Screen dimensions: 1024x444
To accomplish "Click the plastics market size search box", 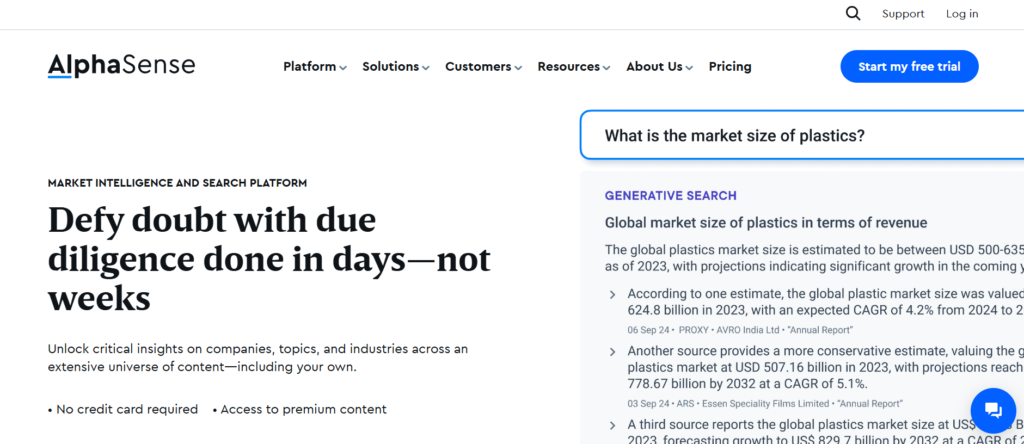I will pyautogui.click(x=802, y=135).
